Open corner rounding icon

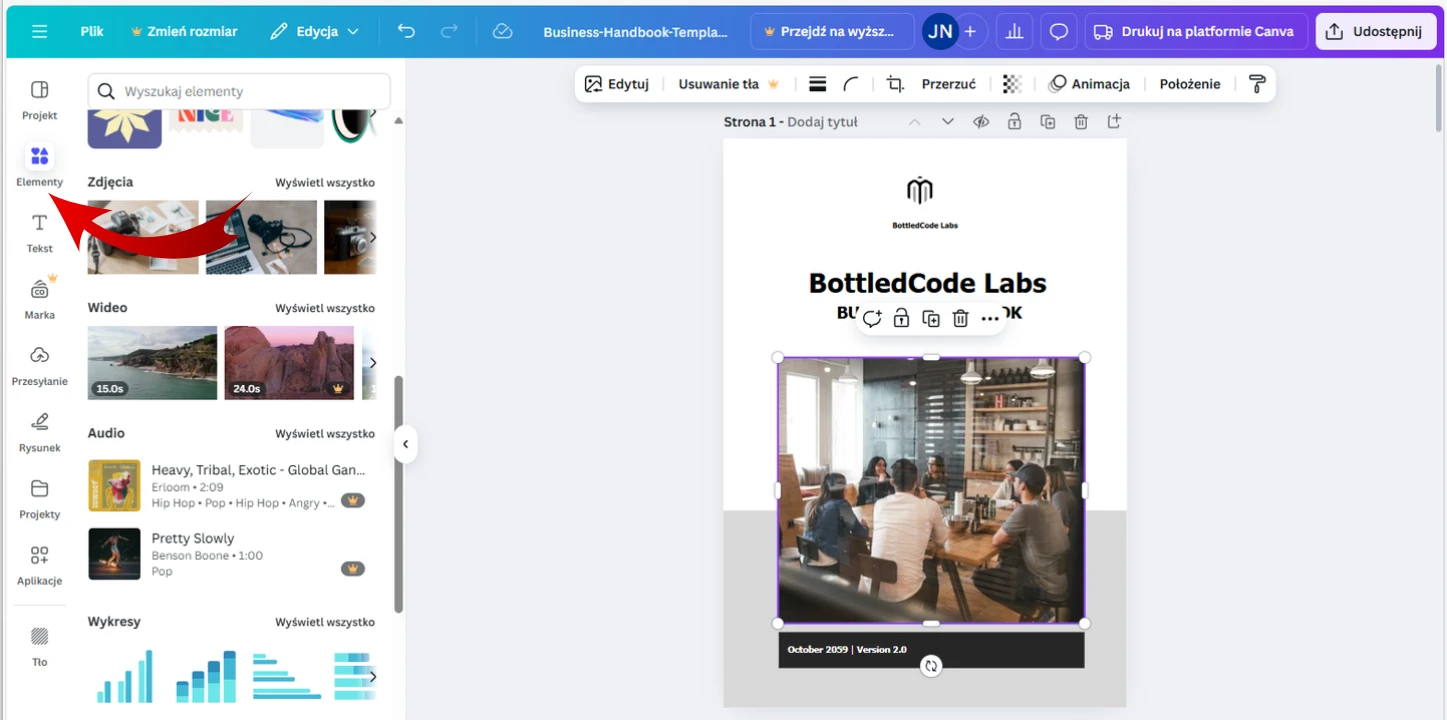click(x=851, y=84)
